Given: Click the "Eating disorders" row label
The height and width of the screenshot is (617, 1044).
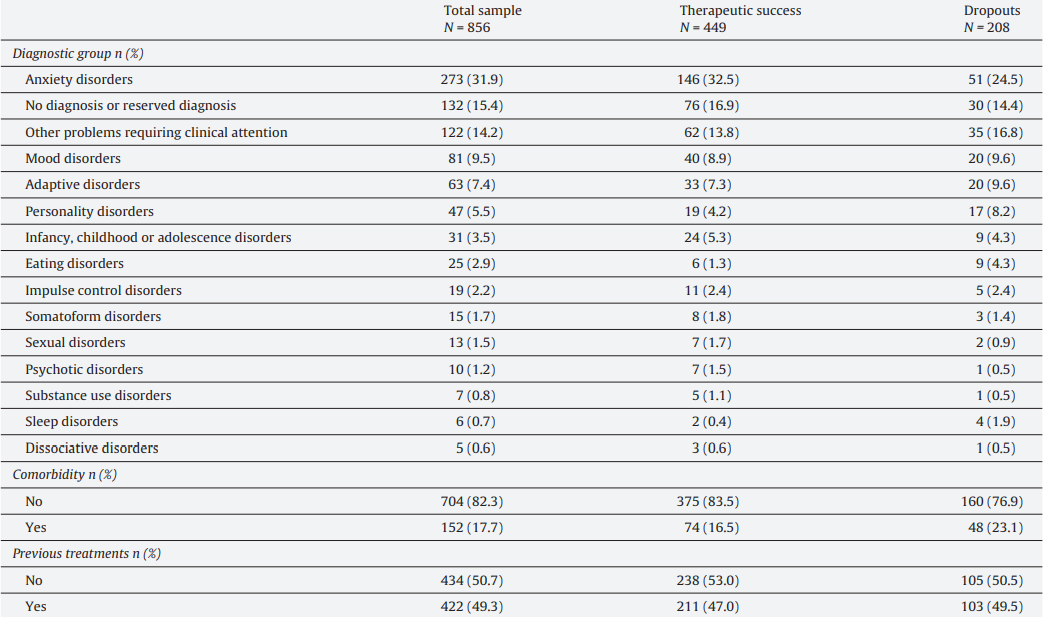Looking at the screenshot, I should 75,263.
